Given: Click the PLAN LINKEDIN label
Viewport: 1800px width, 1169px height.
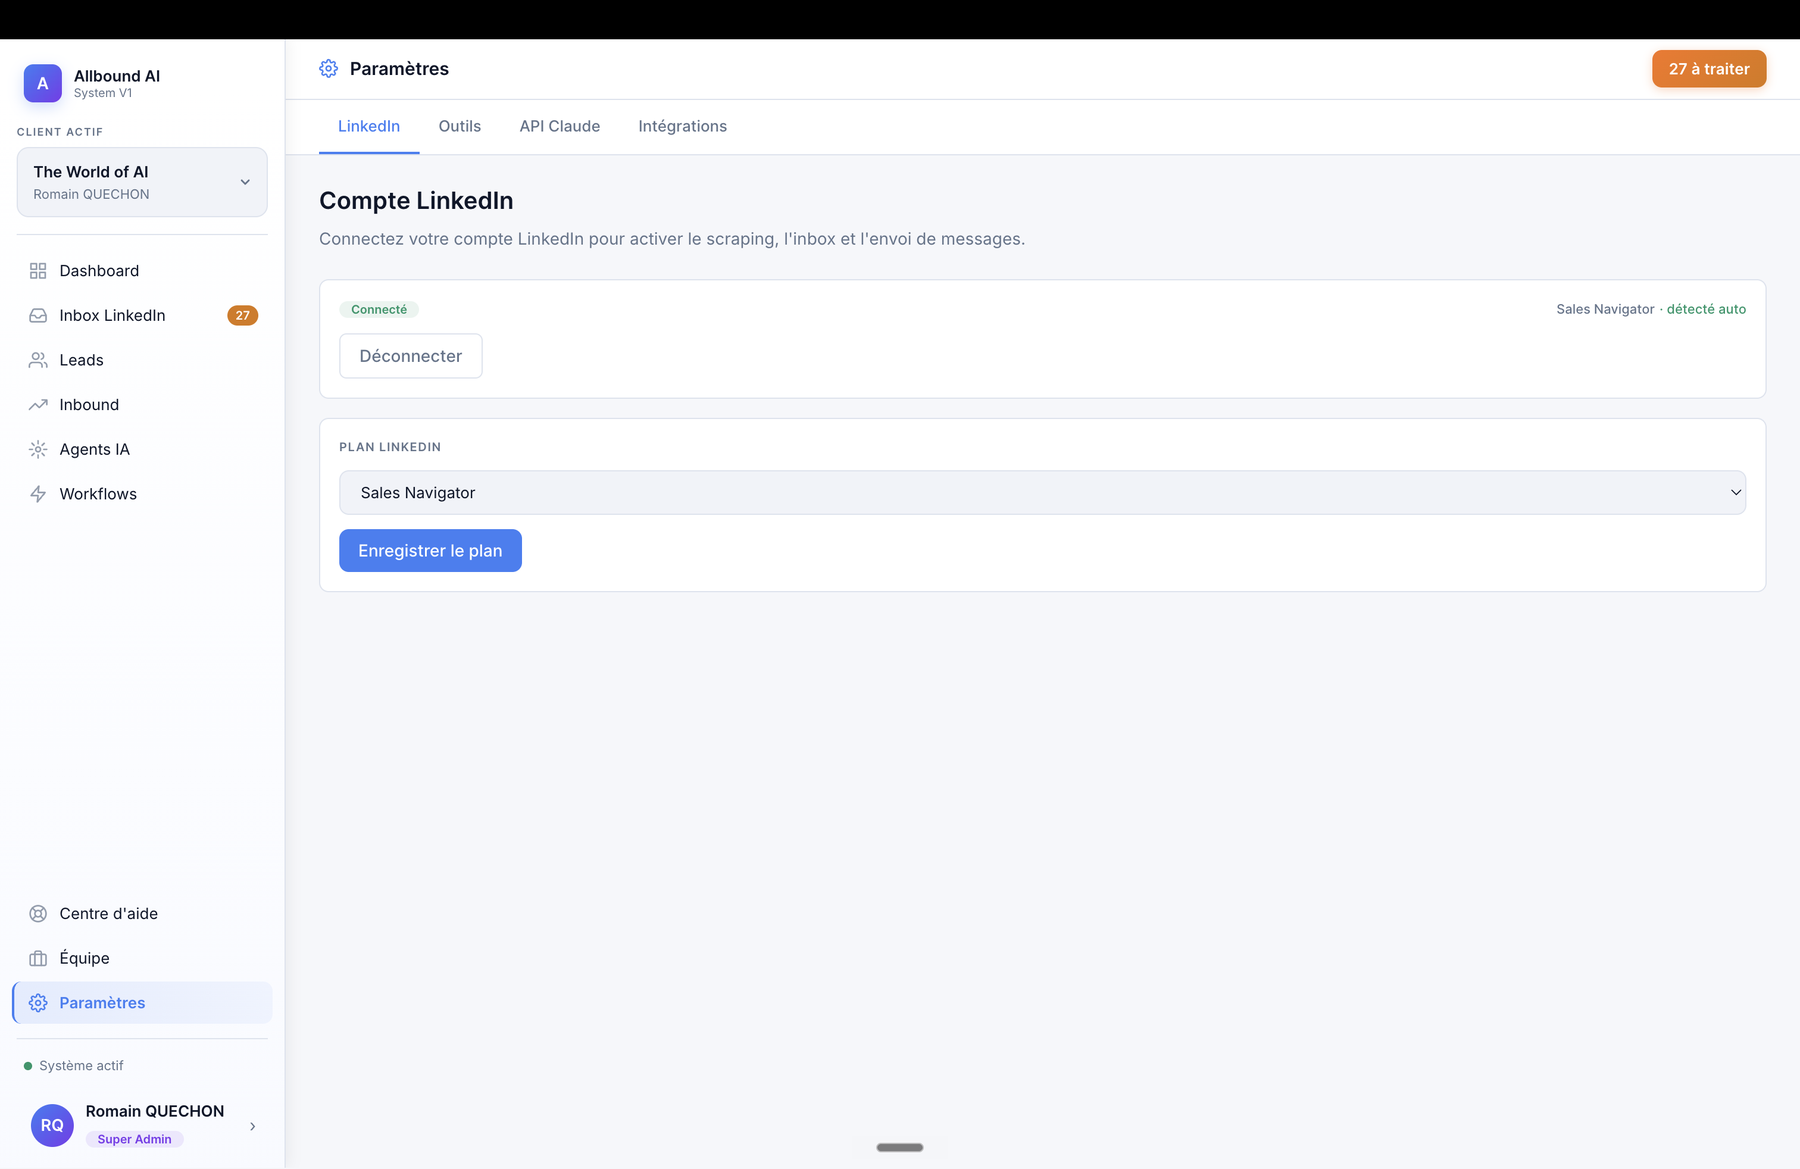Looking at the screenshot, I should coord(390,447).
